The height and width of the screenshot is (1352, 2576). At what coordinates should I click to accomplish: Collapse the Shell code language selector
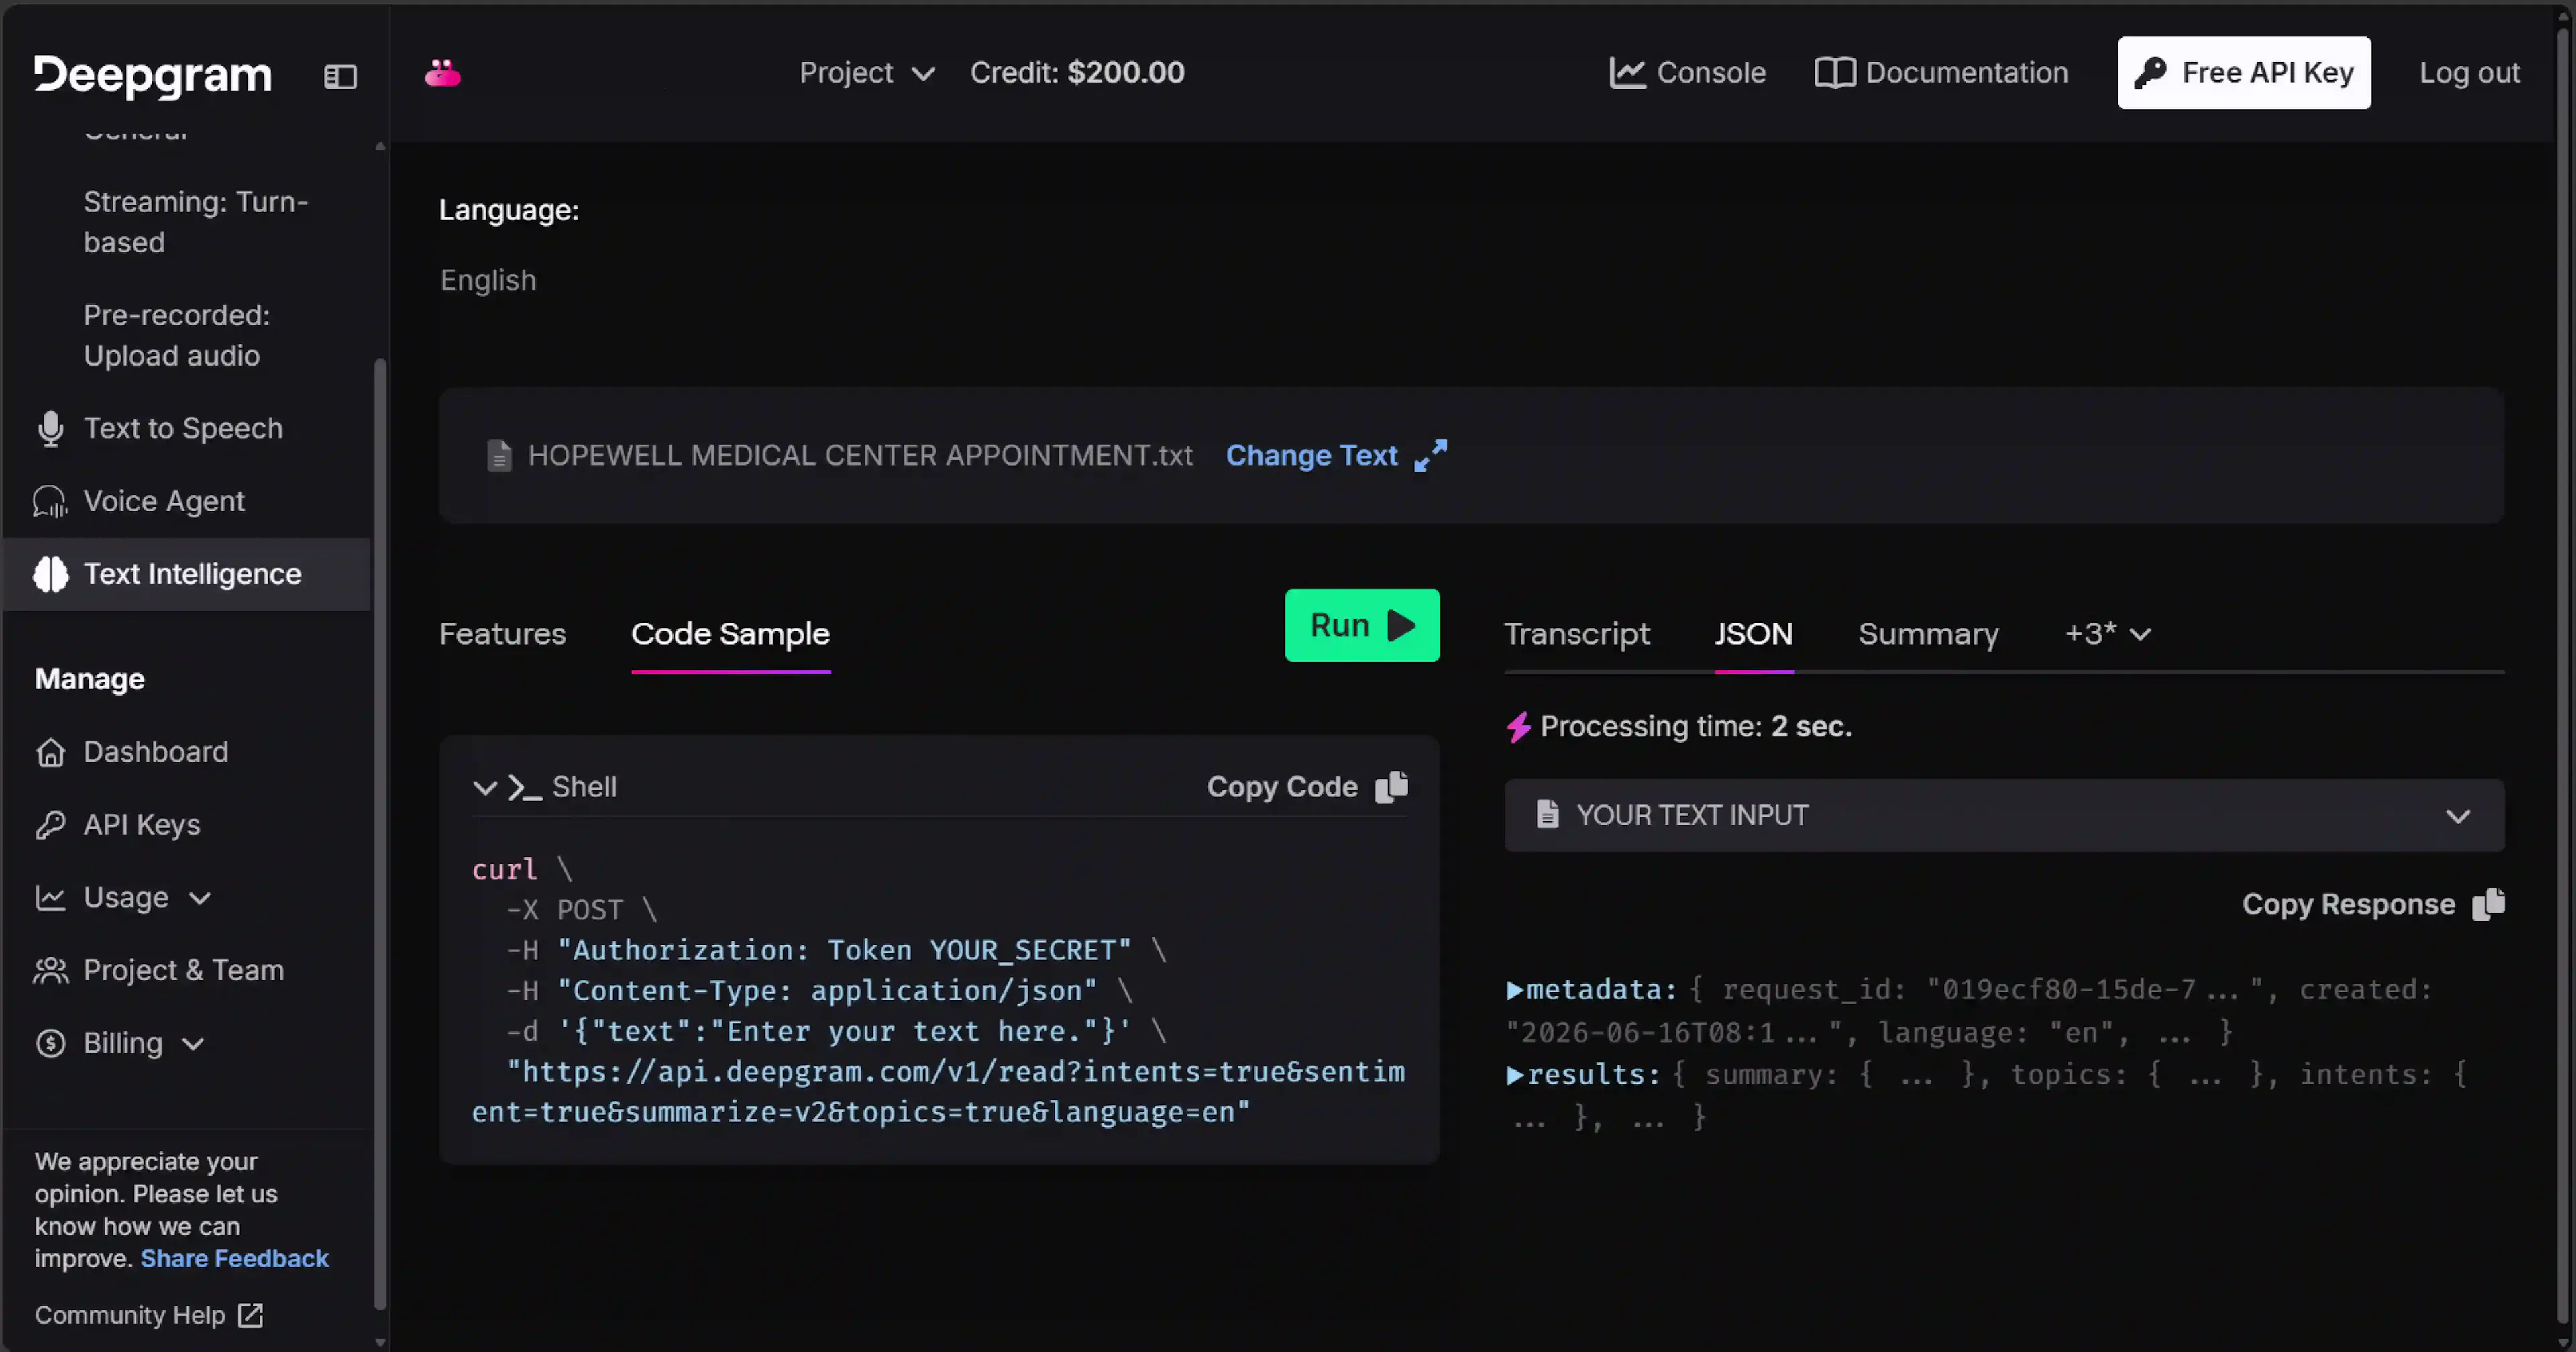(x=484, y=788)
